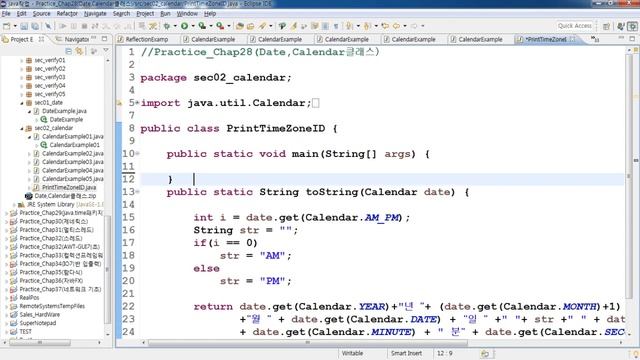Image resolution: width=640 pixels, height=360 pixels.
Task: Click Smart Insert status bar entry
Action: click(x=406, y=353)
